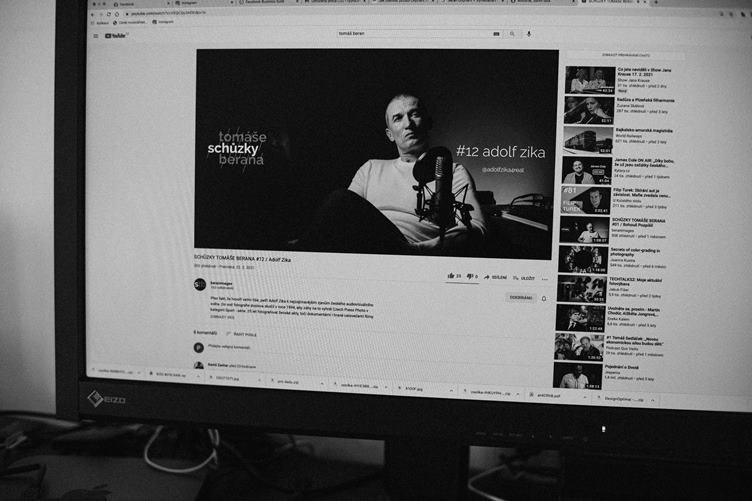Open the beranimages channel name link
Screen dimensions: 752x501
coord(221,283)
